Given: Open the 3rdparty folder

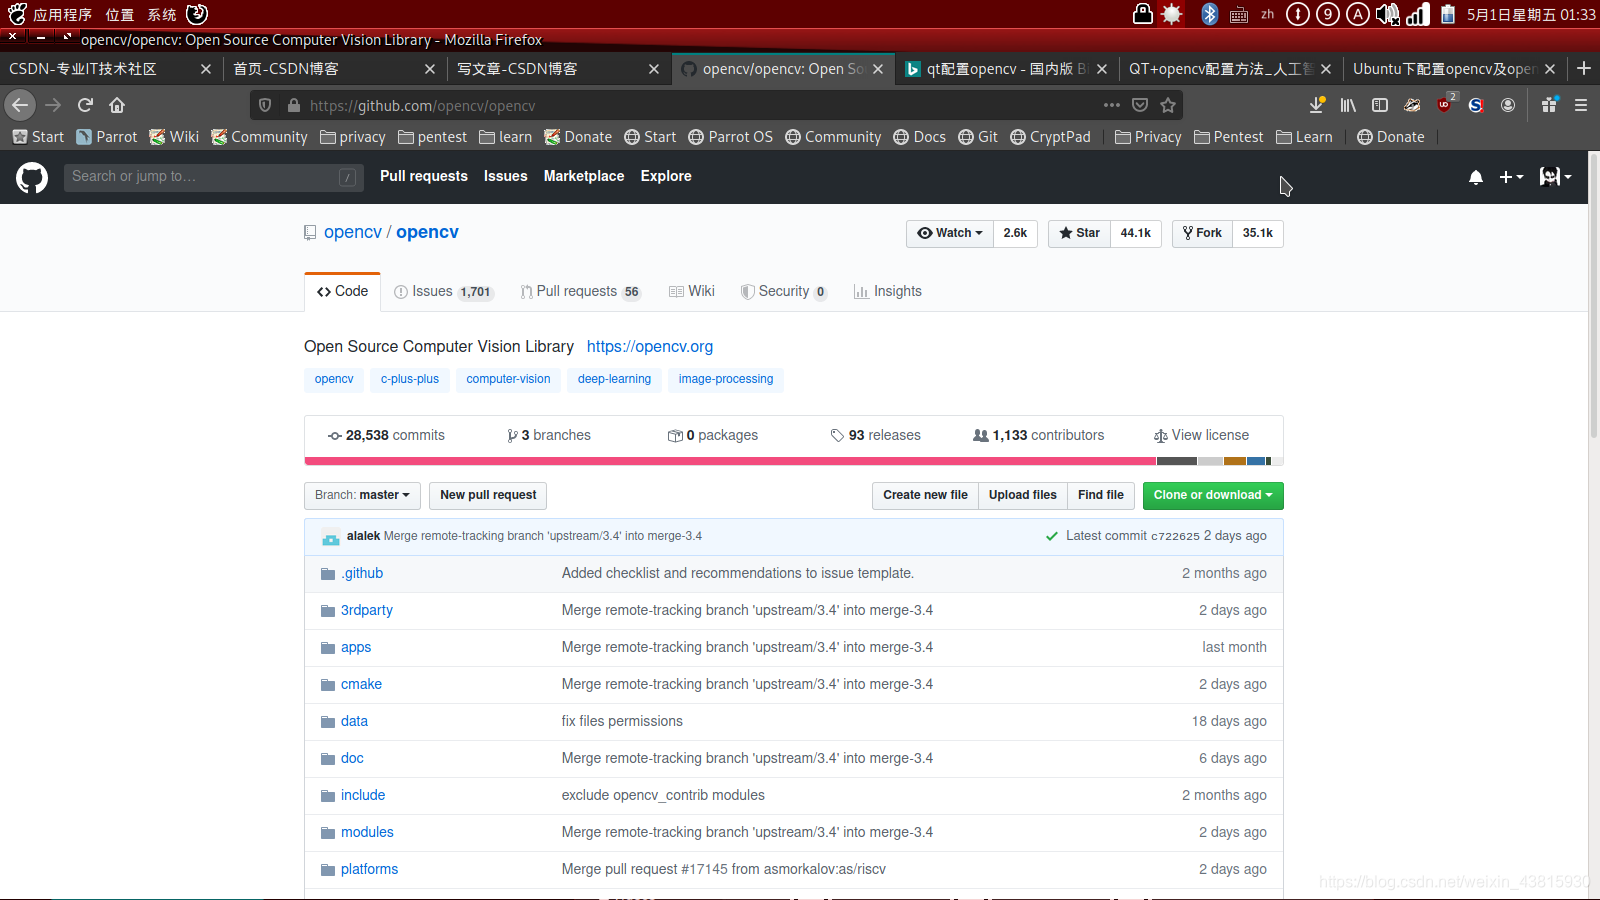Looking at the screenshot, I should [x=366, y=610].
